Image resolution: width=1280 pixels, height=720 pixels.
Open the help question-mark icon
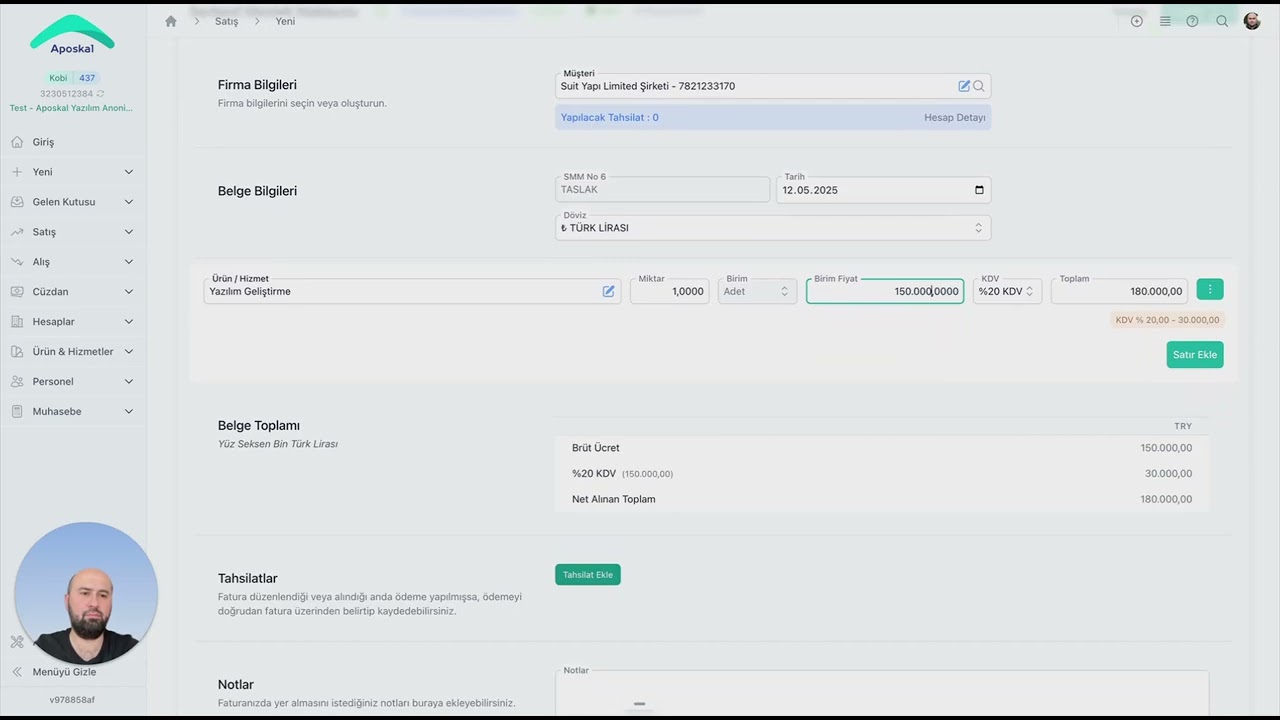click(x=1192, y=21)
